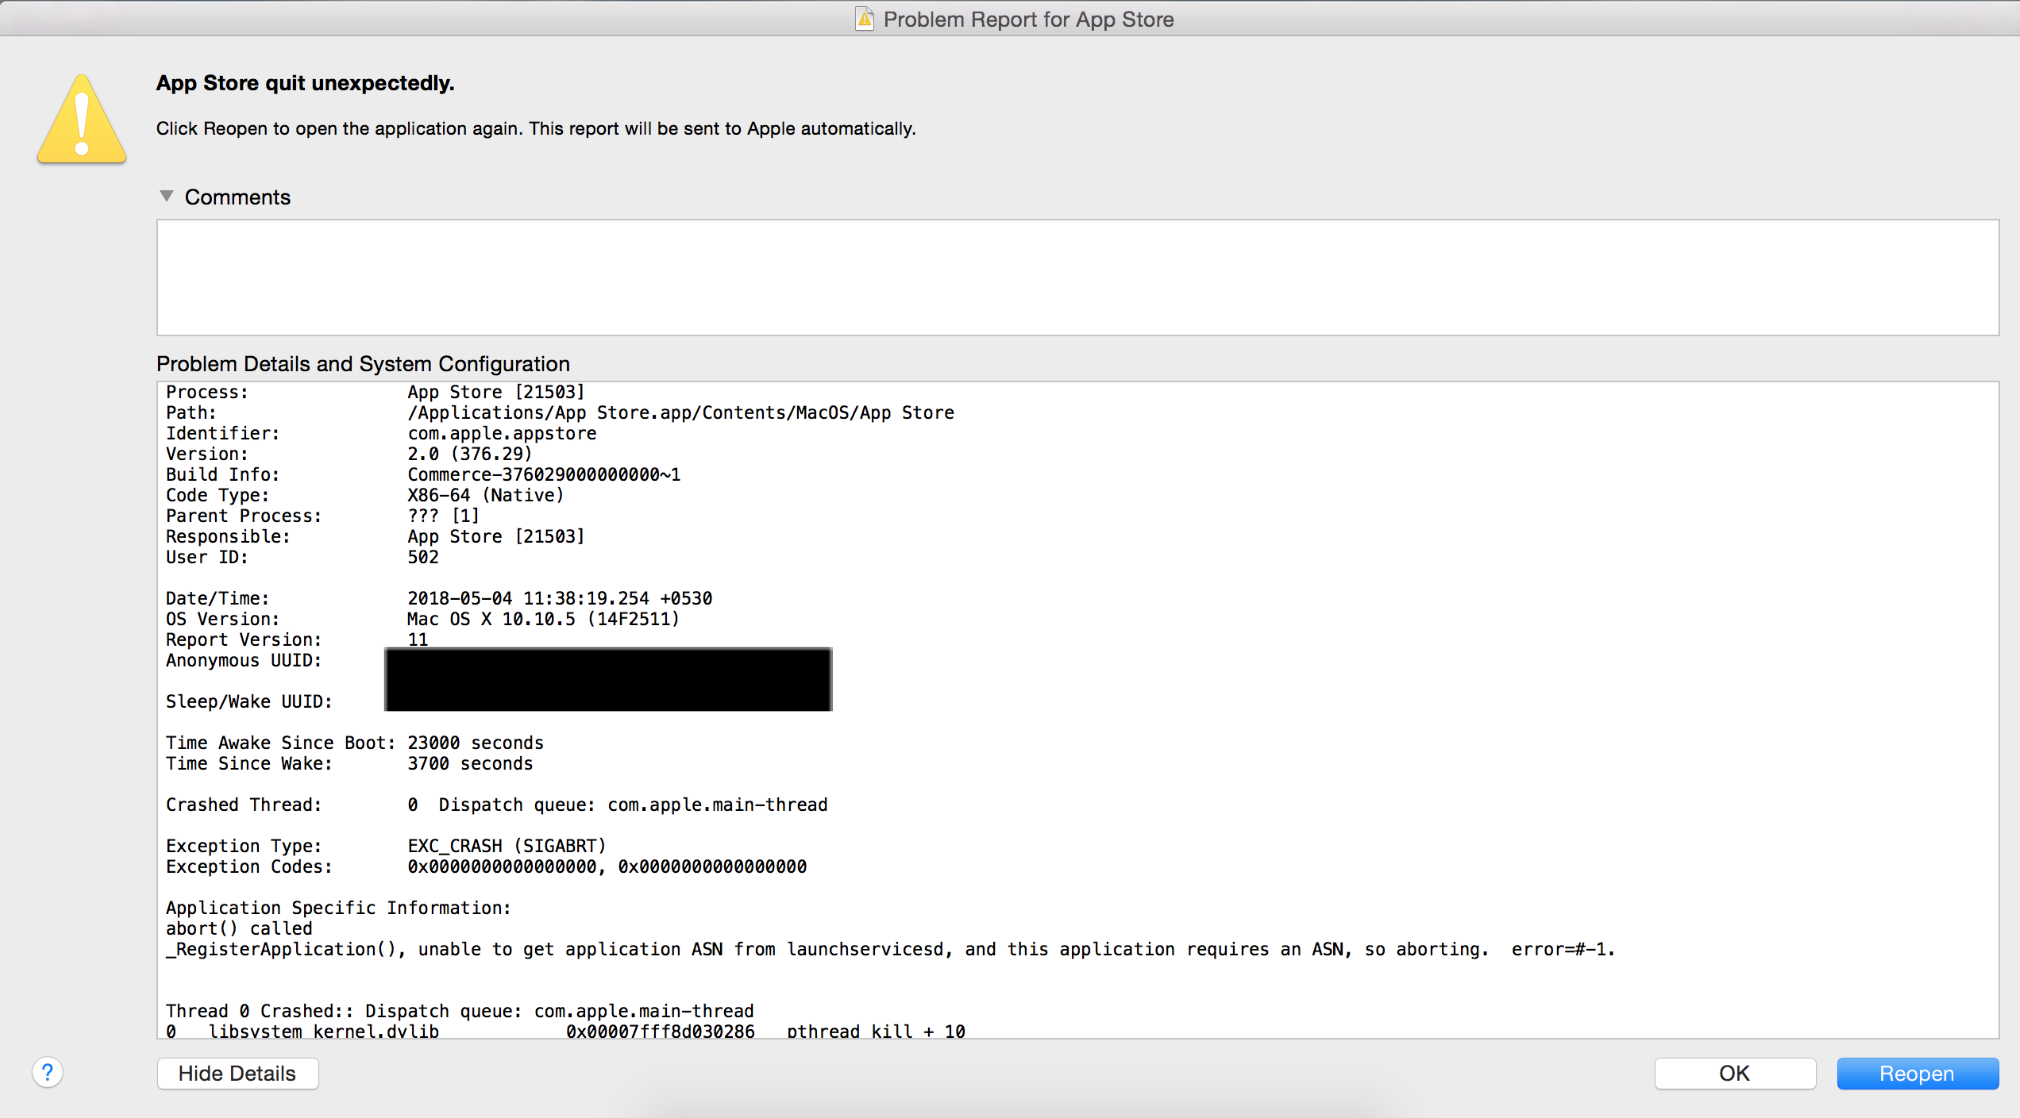Click the 'Thread 0 Crashed' line
This screenshot has width=2020, height=1118.
[459, 1011]
